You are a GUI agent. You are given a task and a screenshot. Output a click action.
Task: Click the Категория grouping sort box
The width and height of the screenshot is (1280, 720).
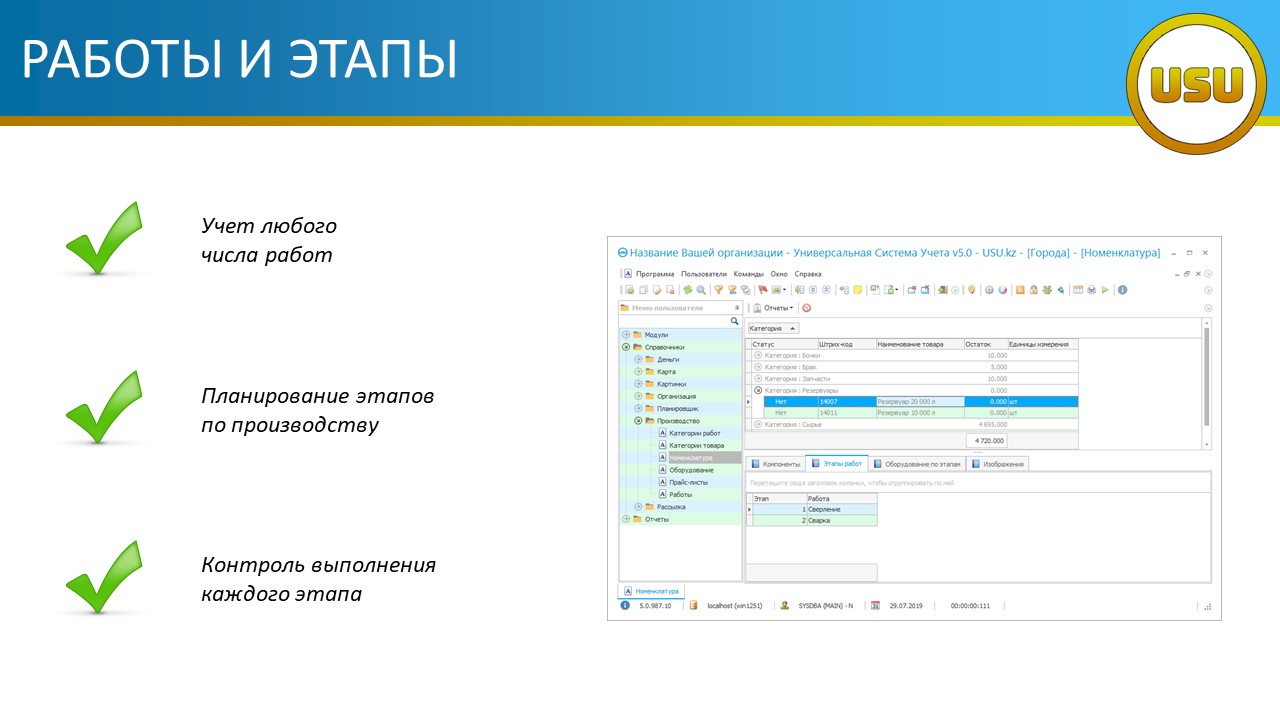pos(774,328)
